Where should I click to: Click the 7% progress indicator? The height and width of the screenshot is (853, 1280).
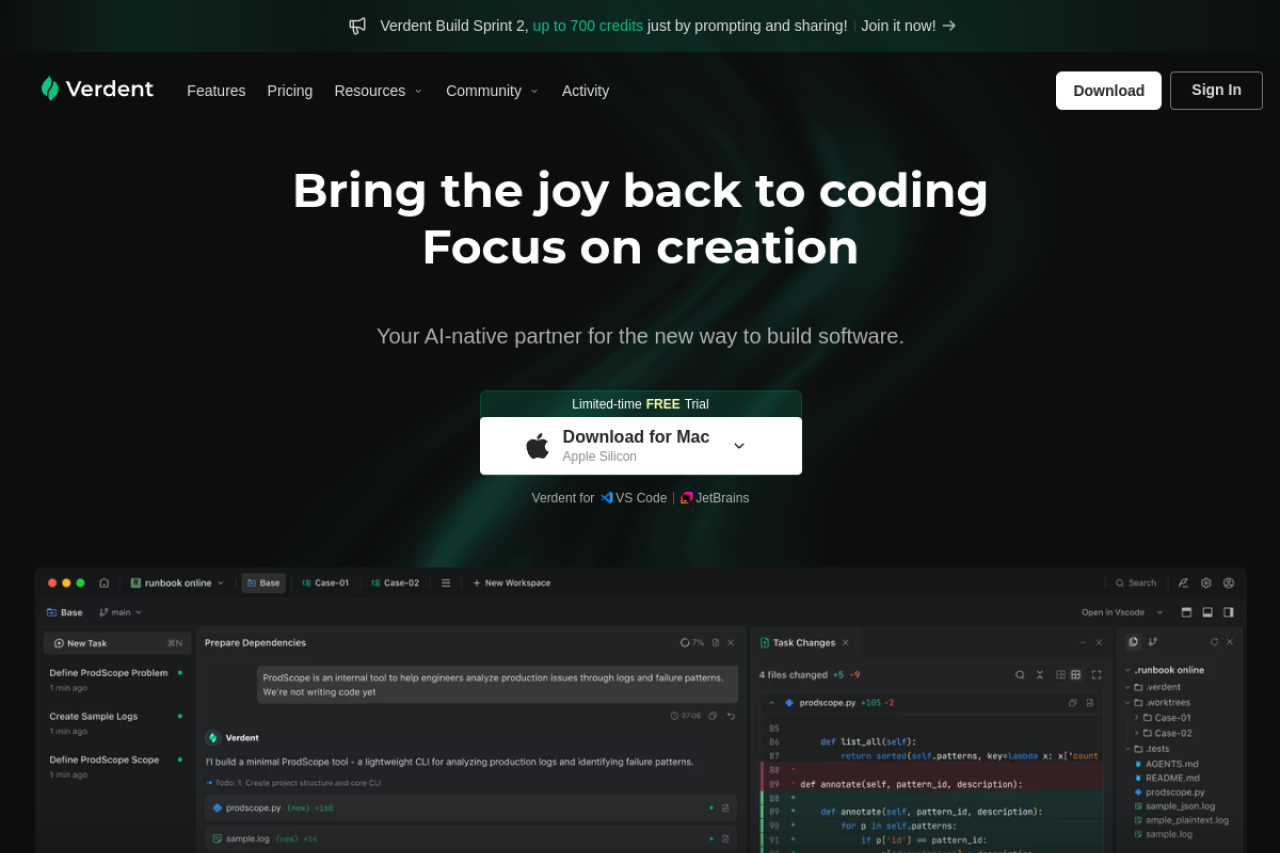(692, 643)
